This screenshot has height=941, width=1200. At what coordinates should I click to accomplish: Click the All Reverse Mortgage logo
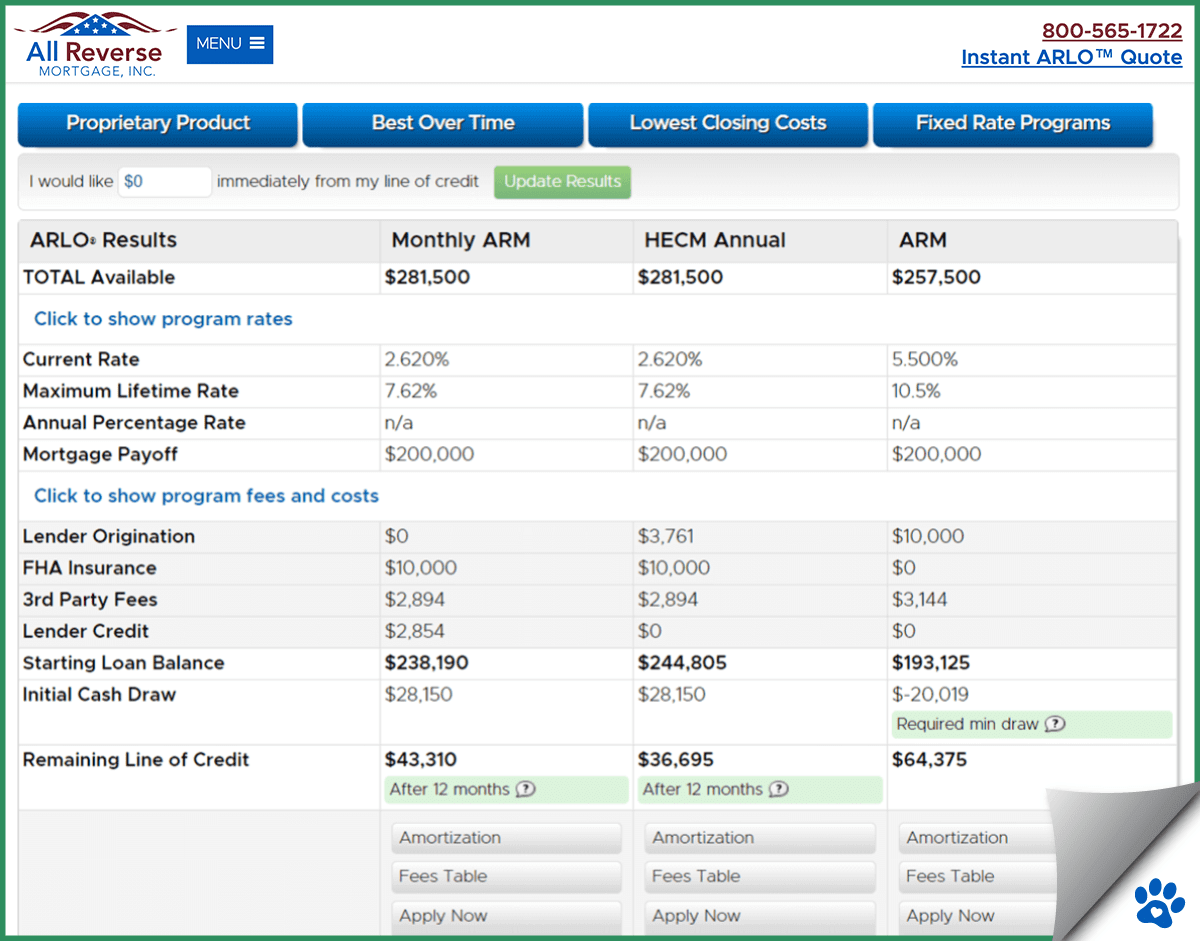coord(95,44)
